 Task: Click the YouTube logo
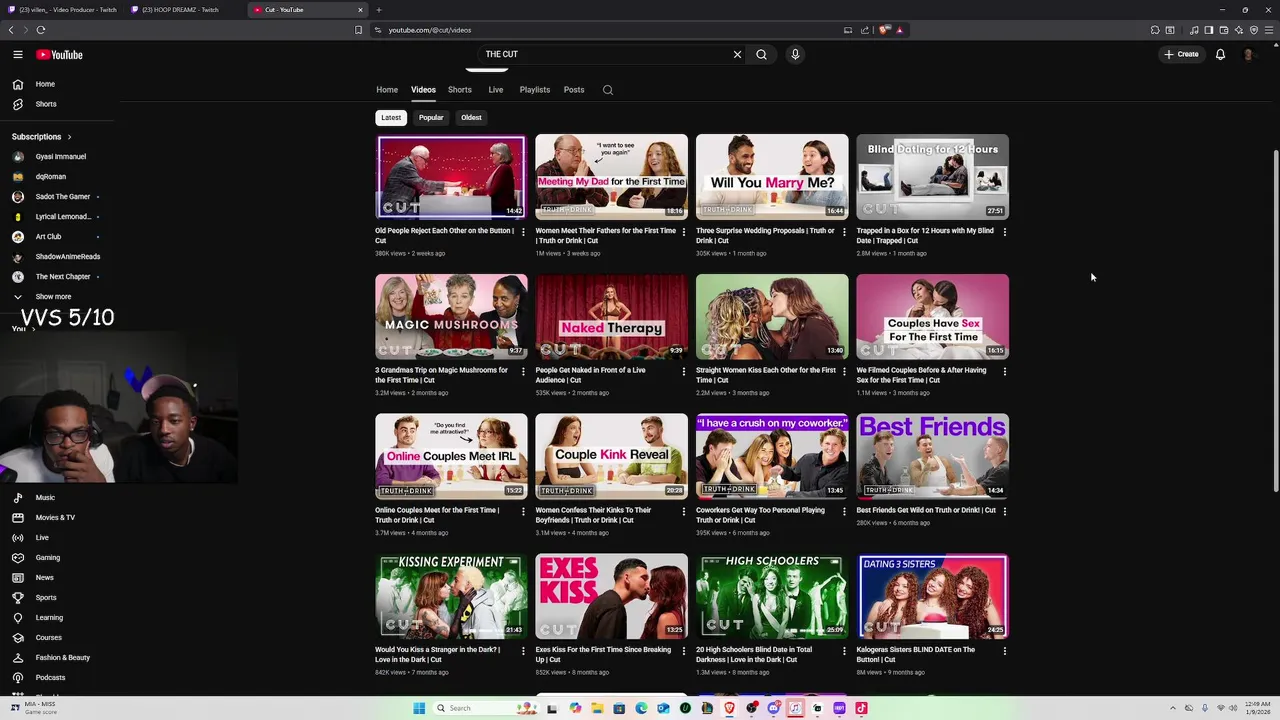59,55
